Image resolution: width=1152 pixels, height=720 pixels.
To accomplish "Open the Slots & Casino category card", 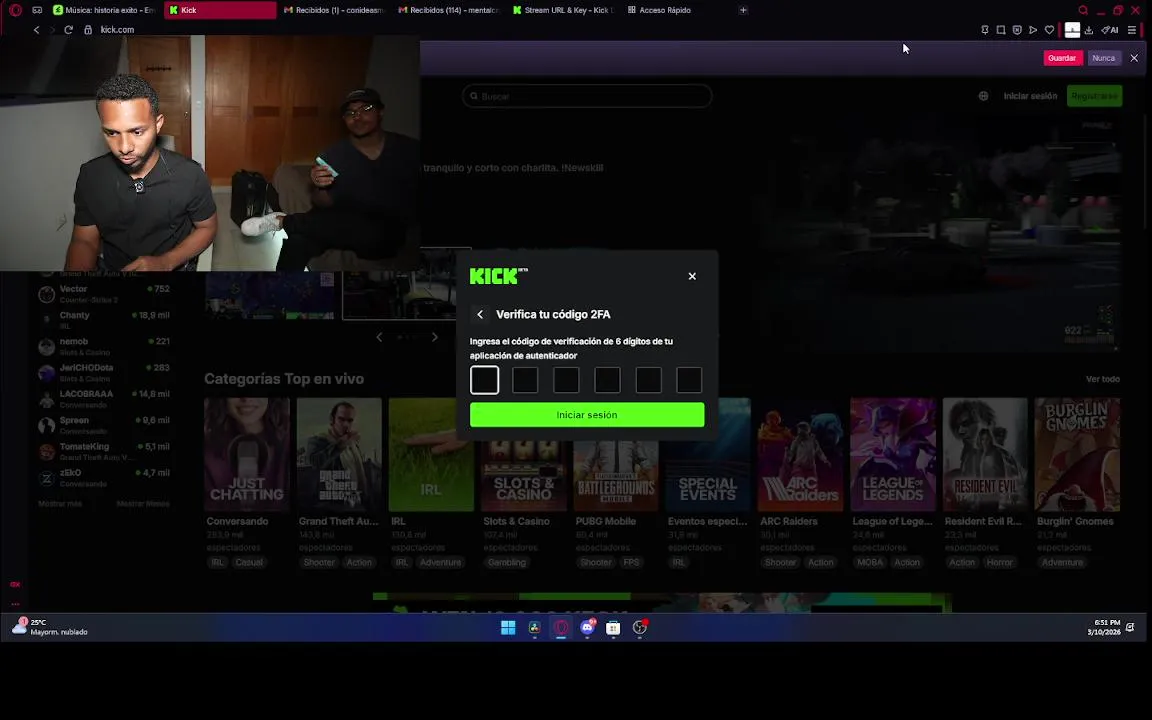I will (524, 455).
